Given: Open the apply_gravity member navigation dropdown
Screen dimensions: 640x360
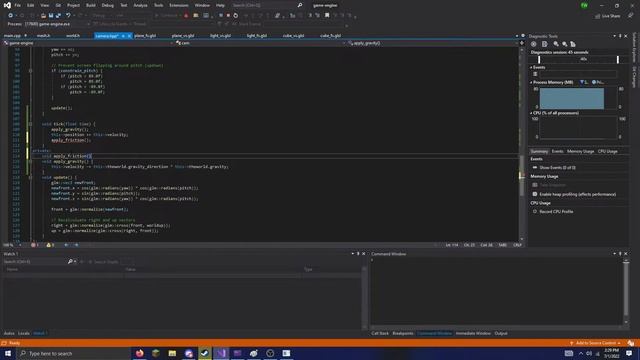Looking at the screenshot, I should [433, 43].
